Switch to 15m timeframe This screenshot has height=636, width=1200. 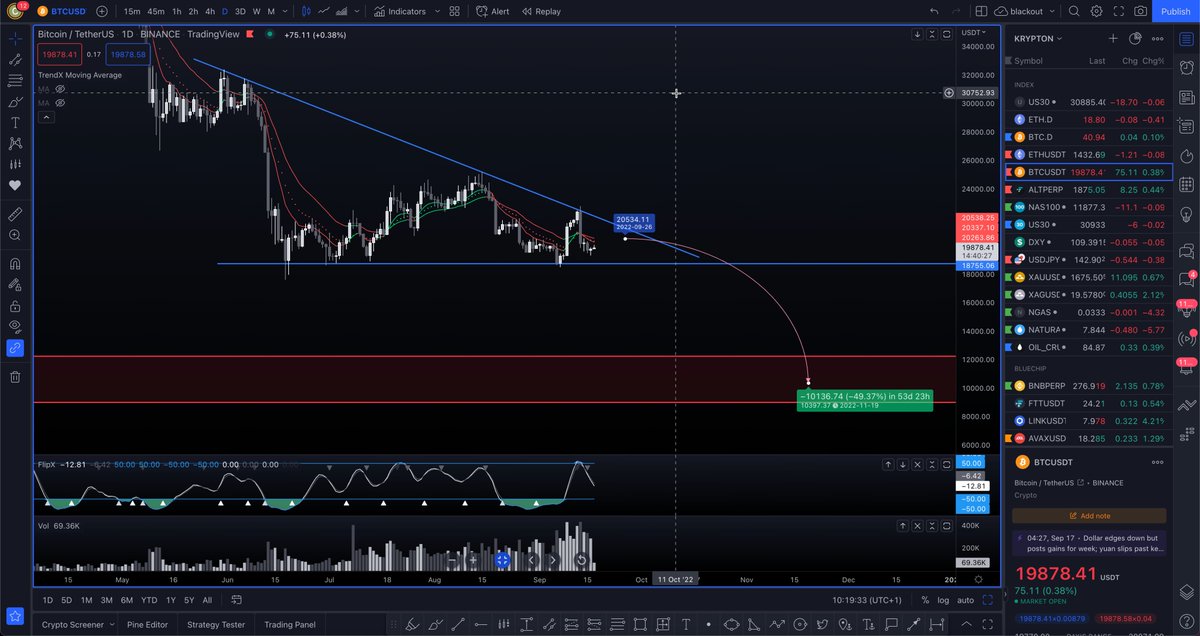(x=131, y=11)
